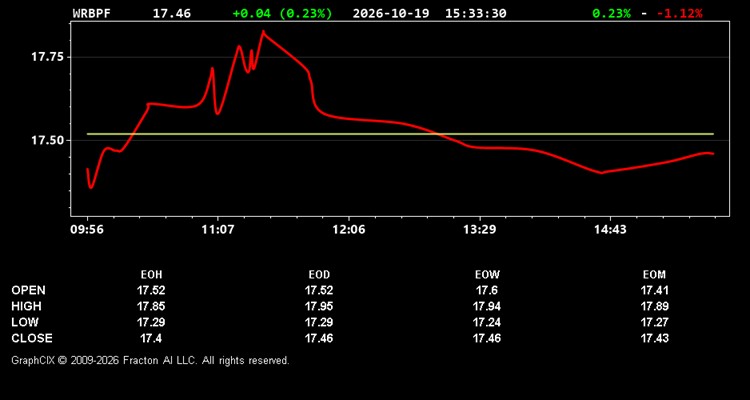This screenshot has width=750, height=400.
Task: Click the 13:29 time axis label
Action: (x=480, y=230)
